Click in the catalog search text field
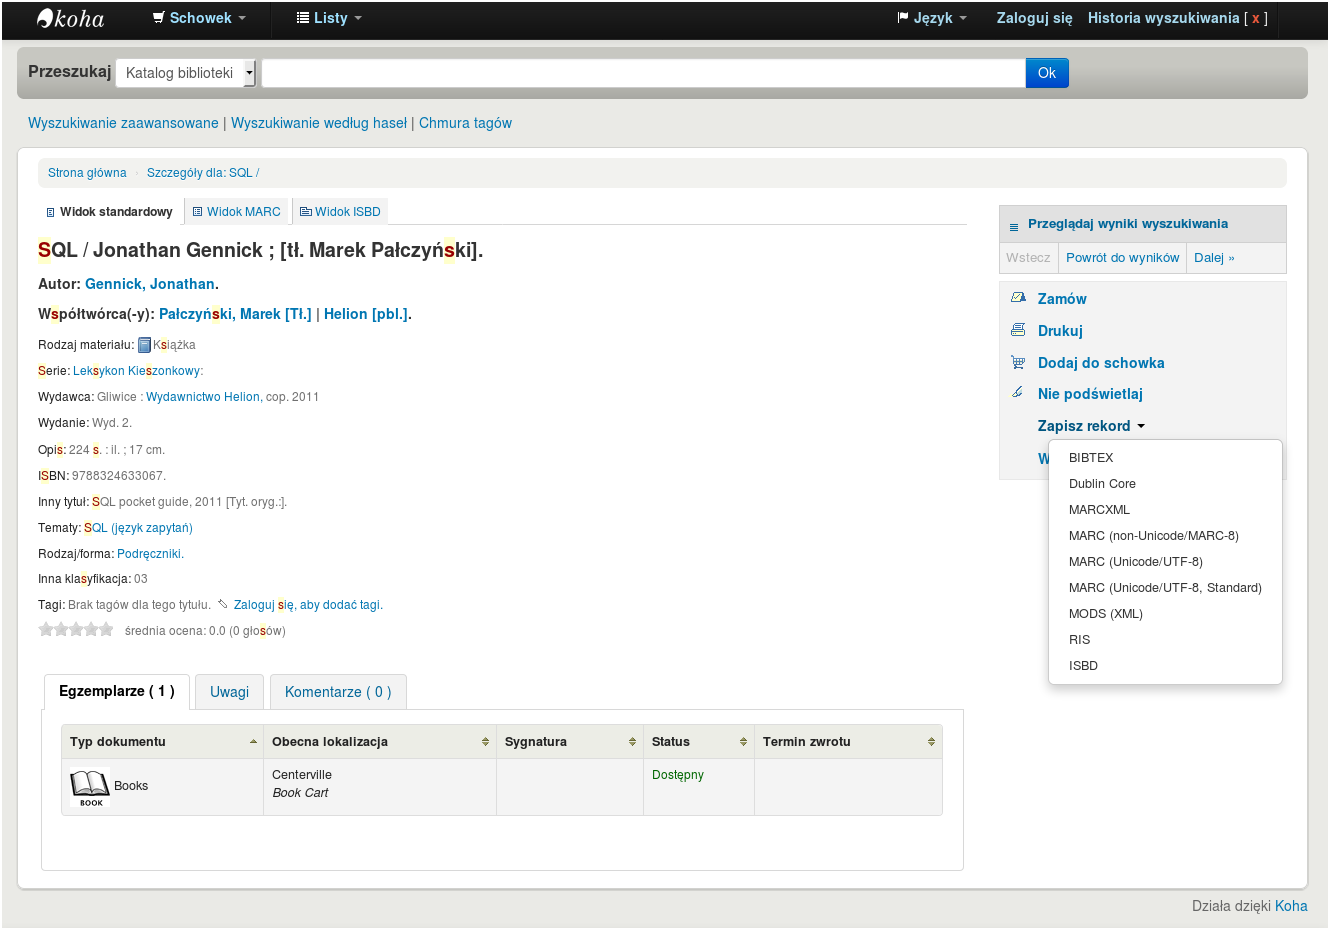Screen dimensions: 1328x928 click(643, 73)
